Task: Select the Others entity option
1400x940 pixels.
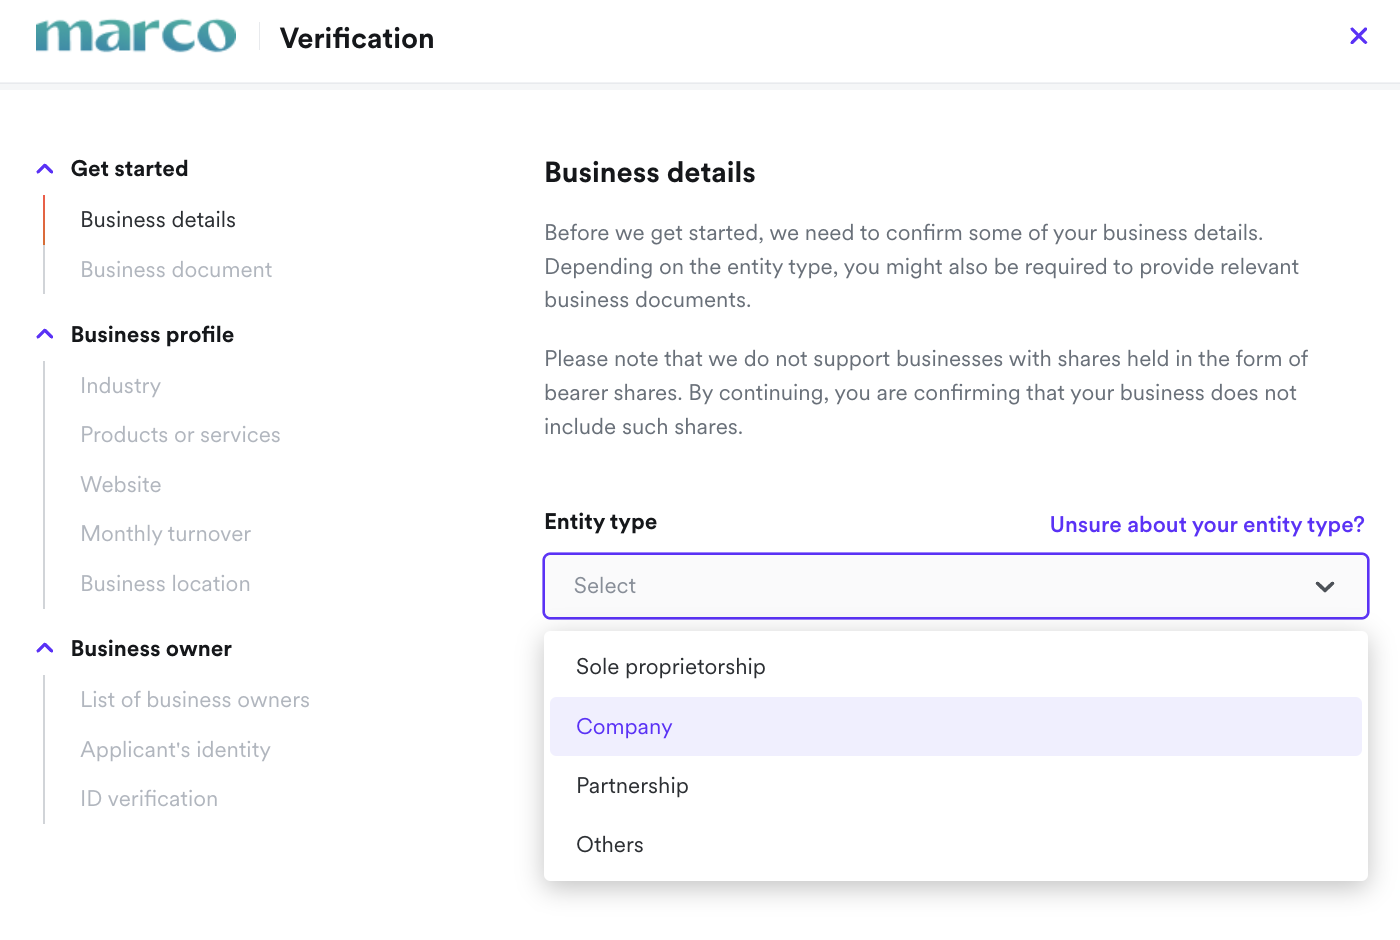Action: [610, 845]
